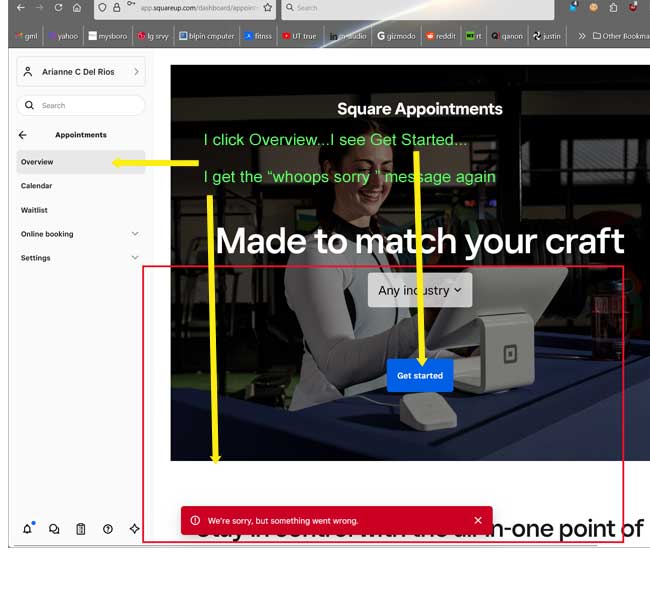Click the blue Get started button

click(420, 376)
